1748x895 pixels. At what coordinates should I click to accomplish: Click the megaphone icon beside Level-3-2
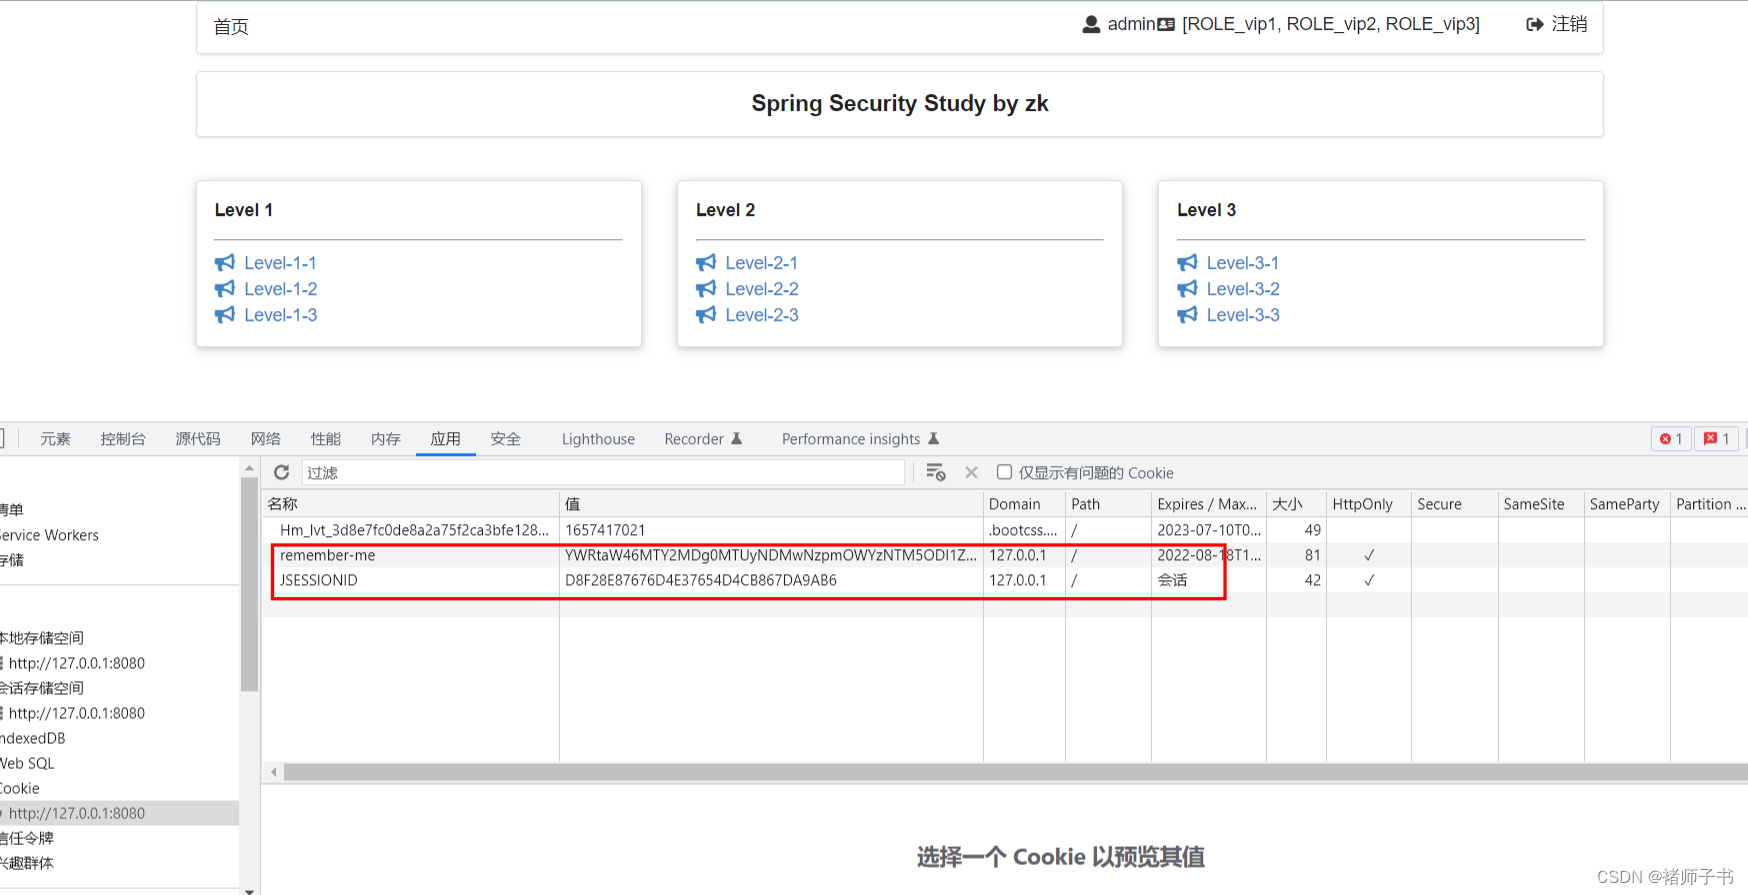(x=1187, y=289)
